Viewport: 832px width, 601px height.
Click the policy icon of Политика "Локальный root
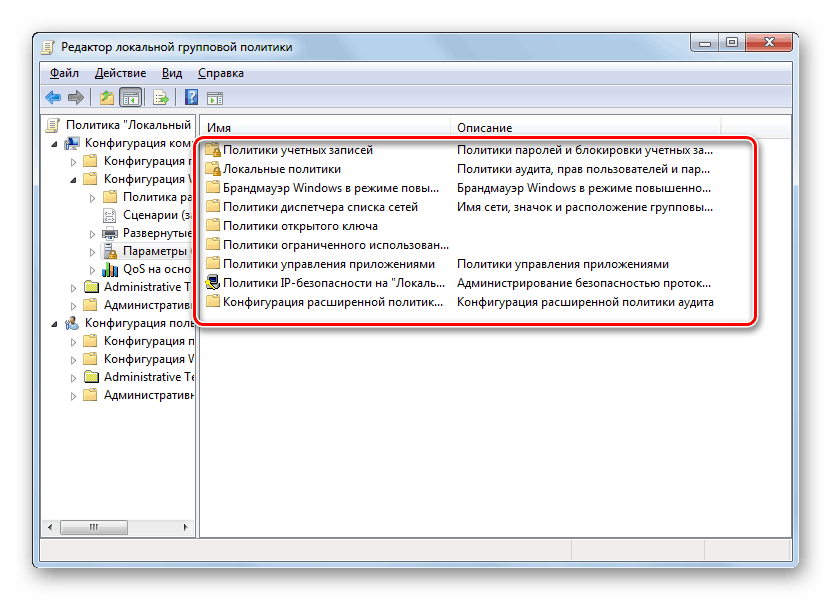click(53, 126)
